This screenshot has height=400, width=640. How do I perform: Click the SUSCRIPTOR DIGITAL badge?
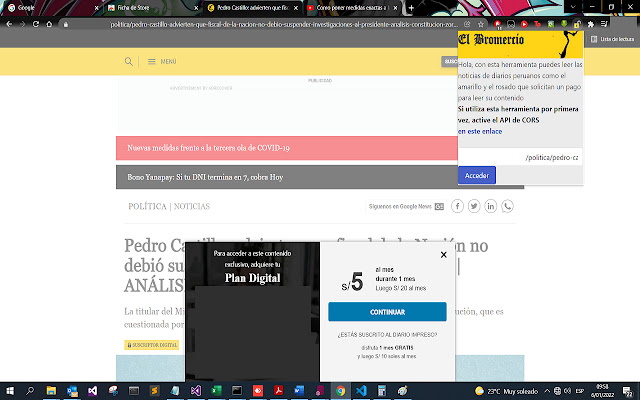pyautogui.click(x=152, y=345)
